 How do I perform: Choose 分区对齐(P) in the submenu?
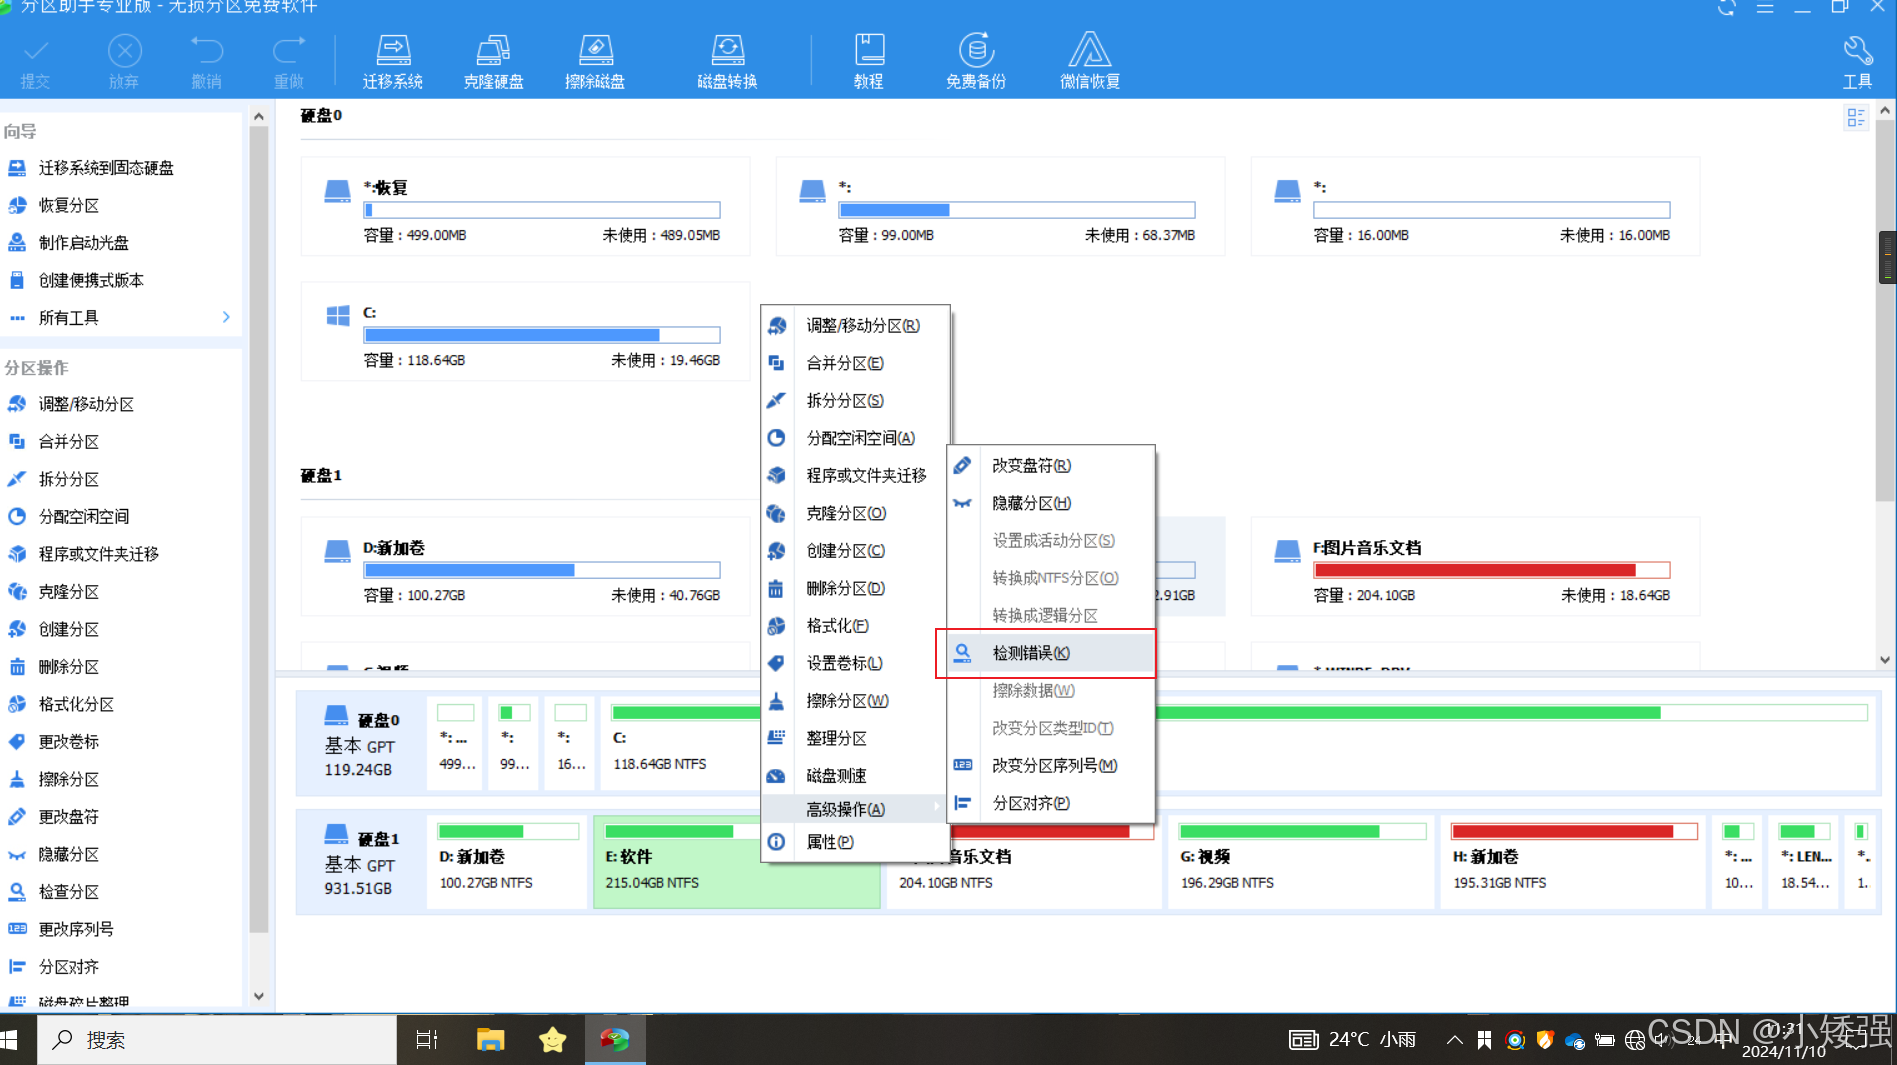coord(1051,803)
